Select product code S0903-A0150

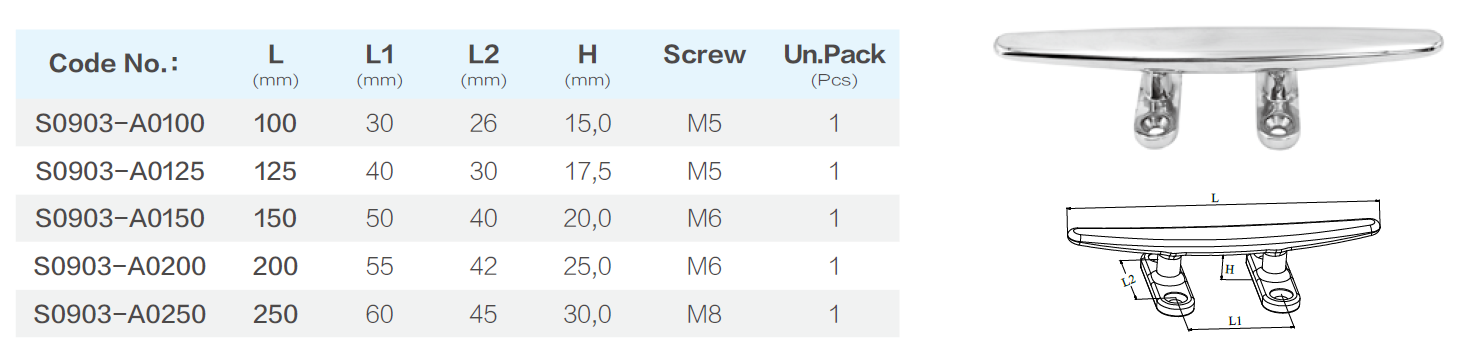120,218
